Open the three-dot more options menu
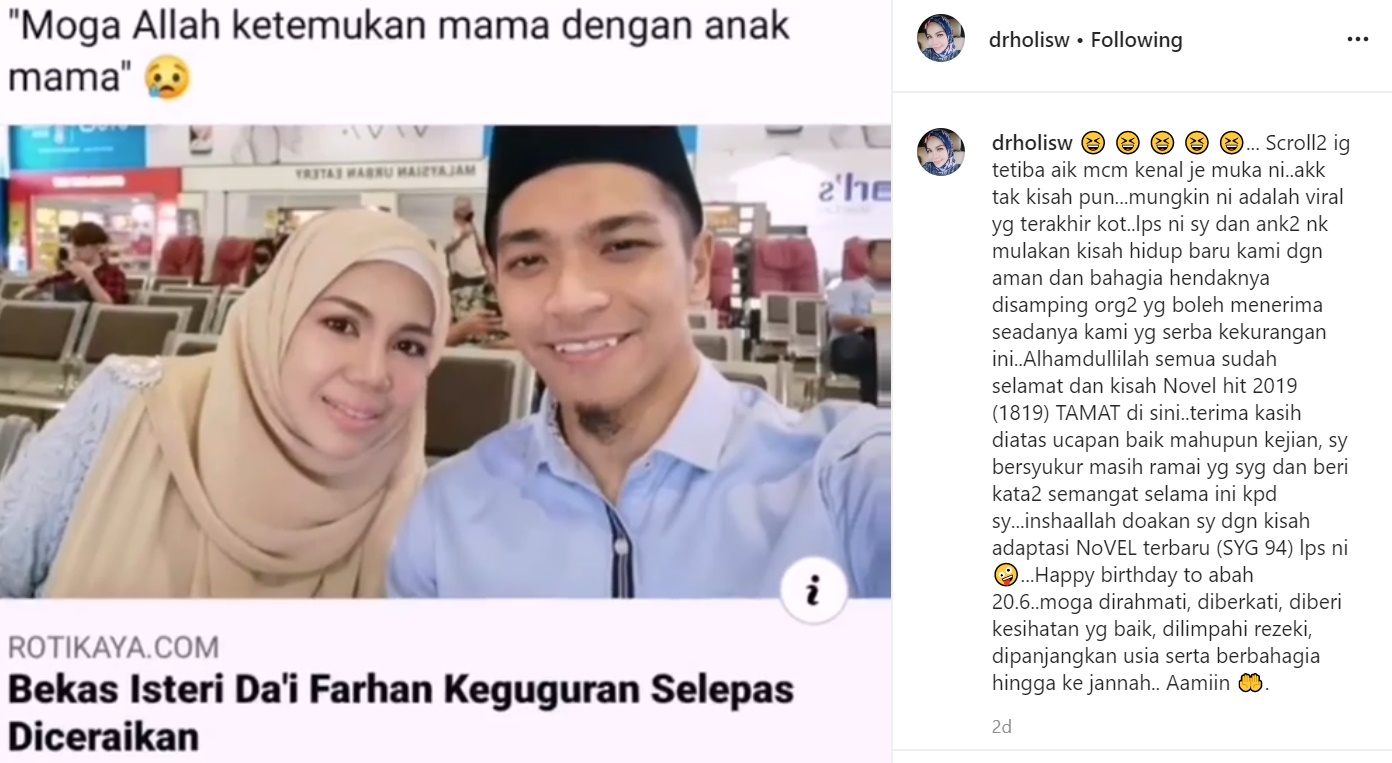 point(1357,40)
